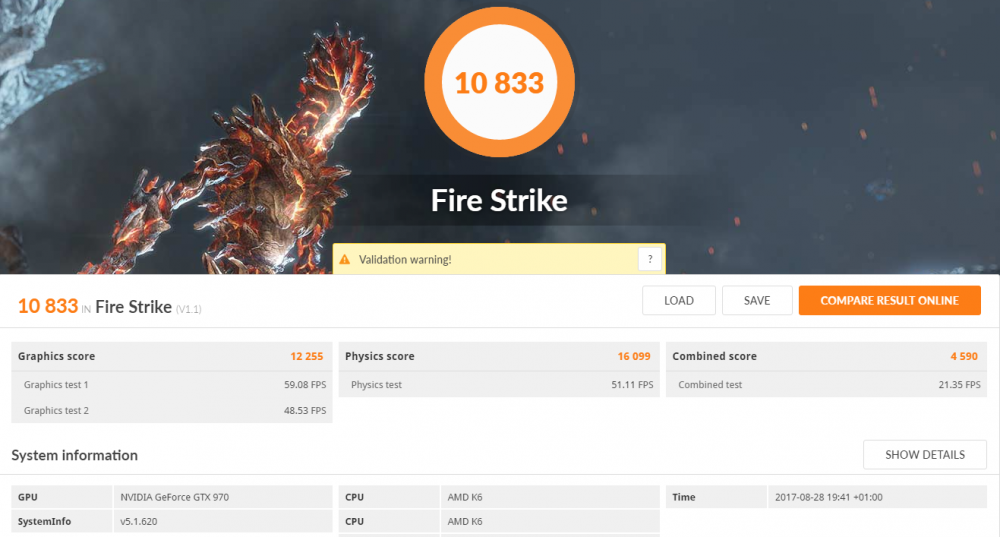The width and height of the screenshot is (1000, 537).
Task: Click the 16 099 physics score value
Action: click(634, 357)
